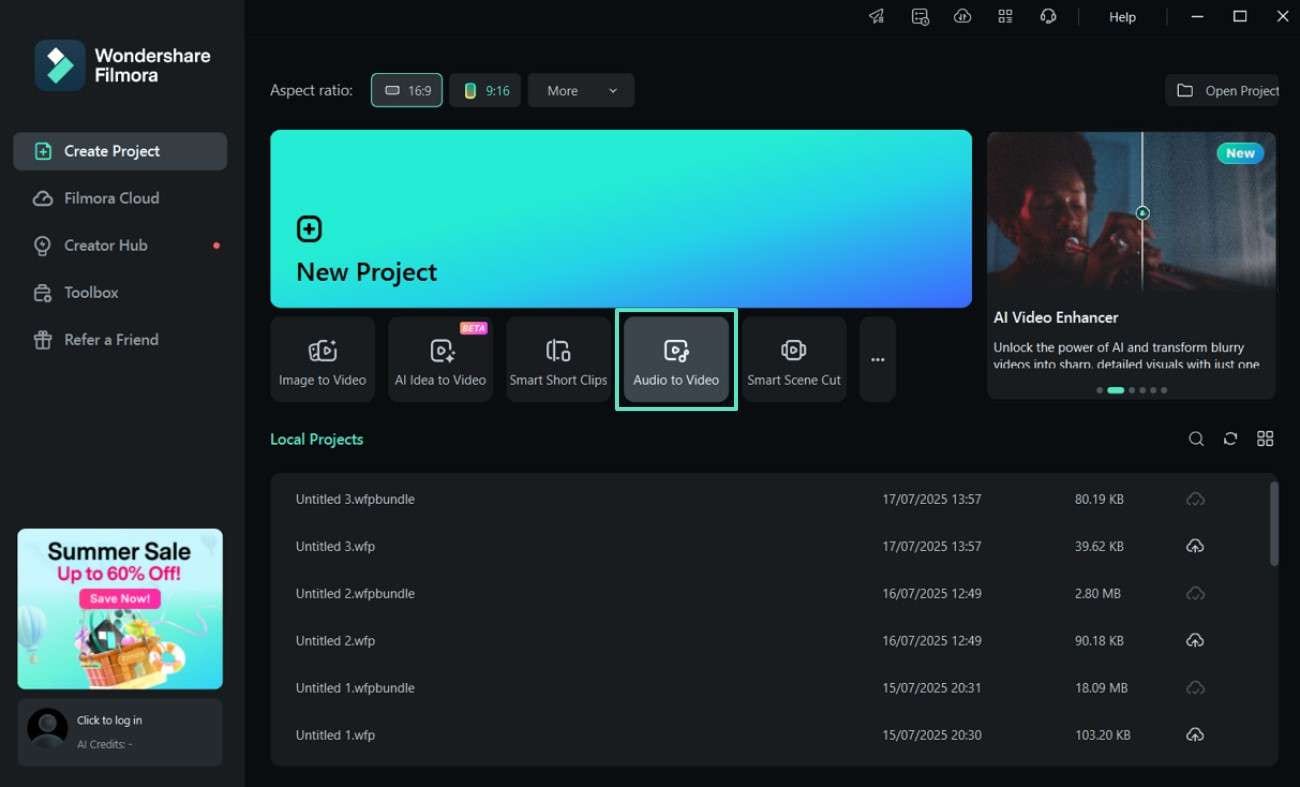This screenshot has width=1300, height=787.
Task: Select the active carousel indicator dot
Action: (1115, 390)
